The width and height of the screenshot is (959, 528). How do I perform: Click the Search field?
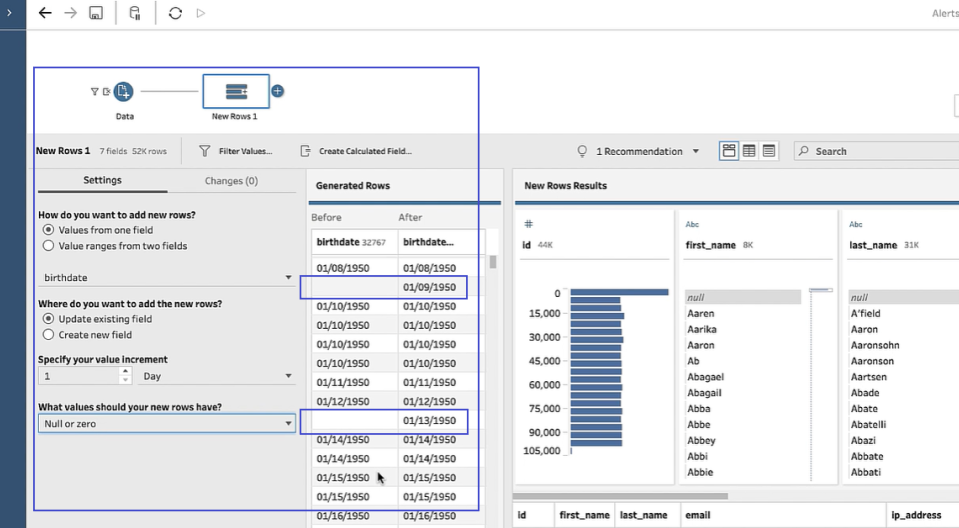876,151
